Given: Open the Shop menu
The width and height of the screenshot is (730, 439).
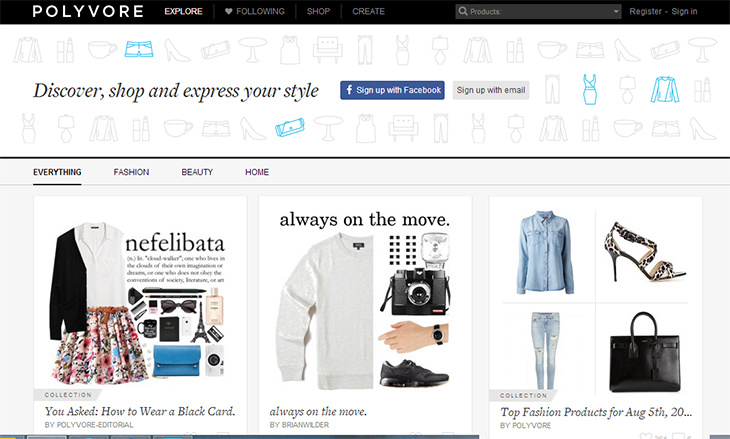Looking at the screenshot, I should tap(318, 11).
